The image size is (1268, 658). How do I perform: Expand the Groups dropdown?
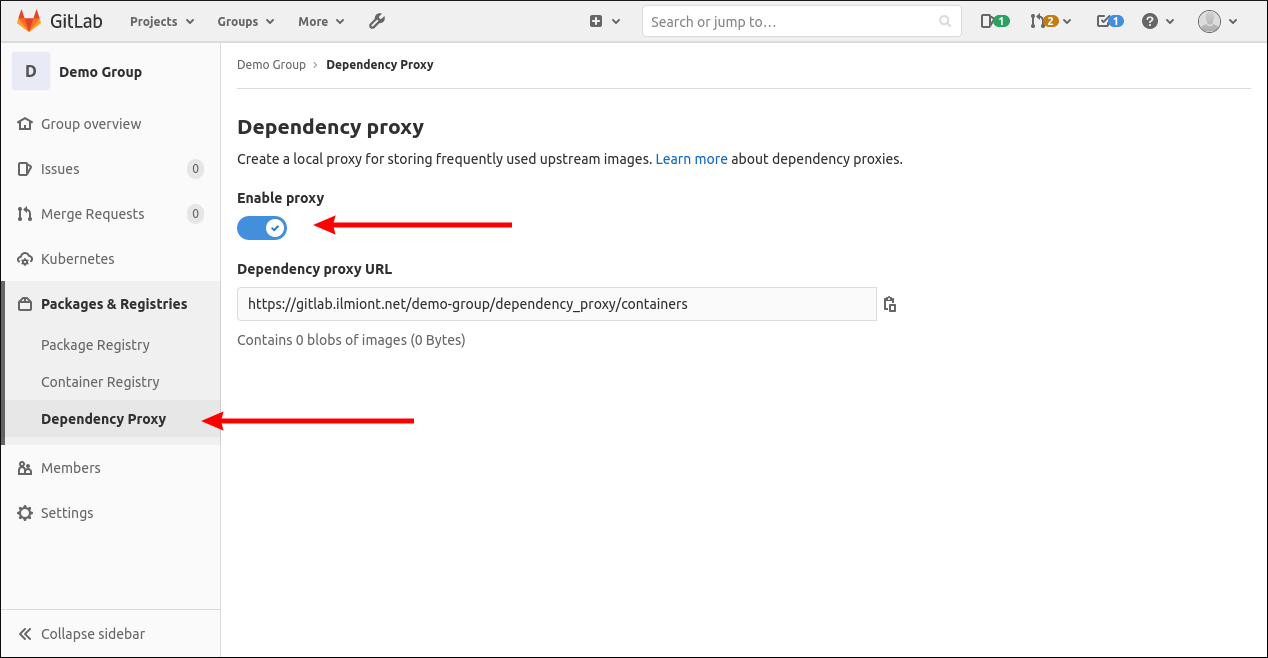[x=246, y=21]
